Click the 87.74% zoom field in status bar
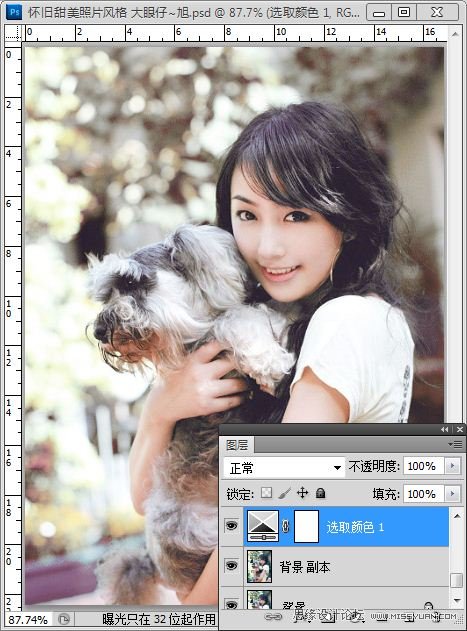467x631 pixels. coord(27,619)
